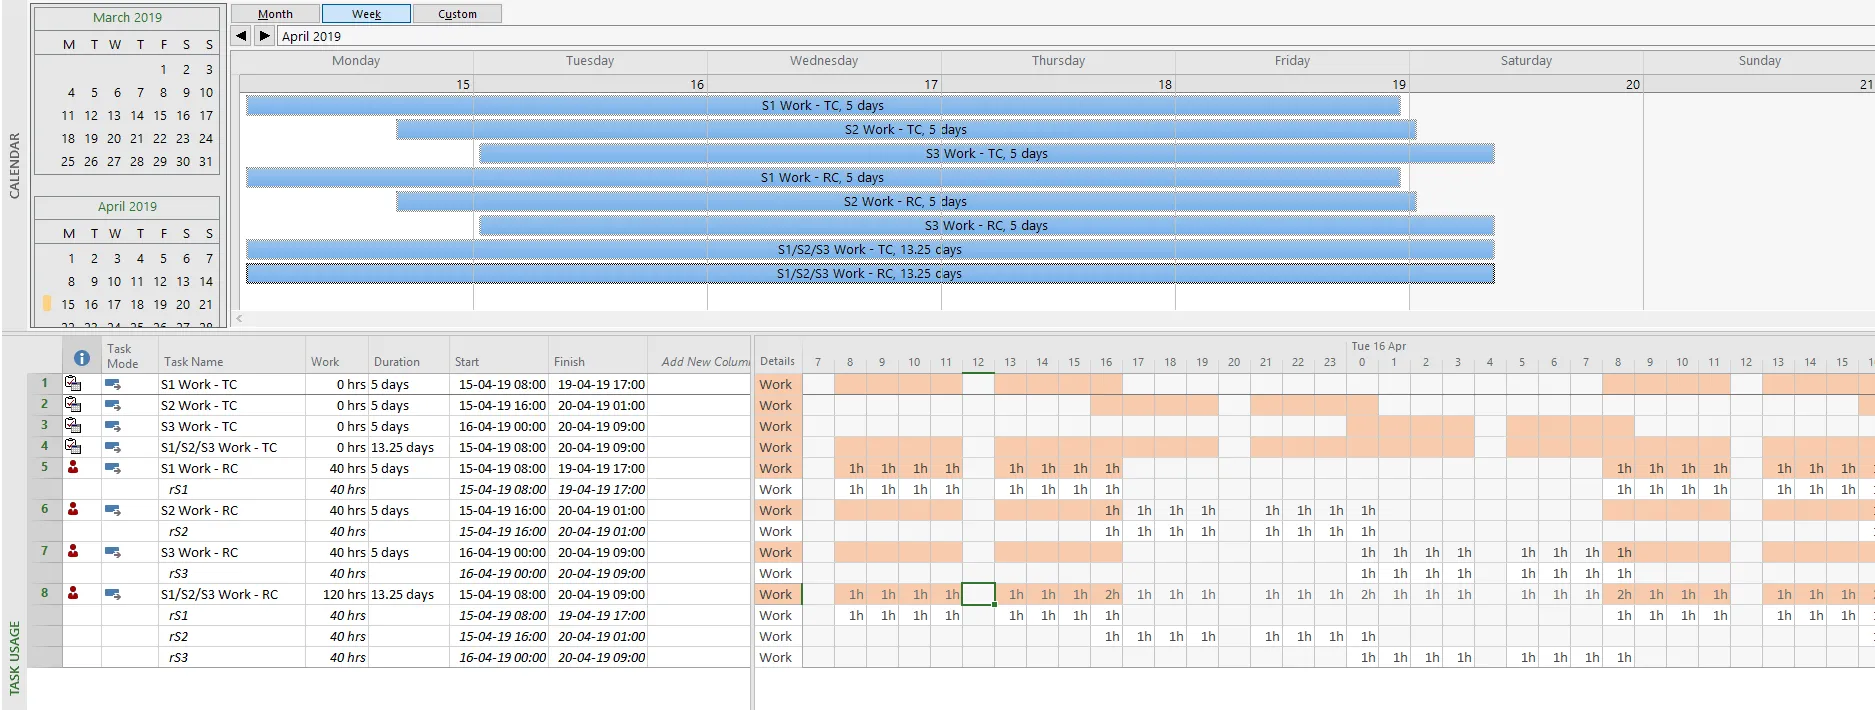Click auto-scheduled task mode icon for S2 Work - TC
The height and width of the screenshot is (710, 1875).
[x=113, y=405]
